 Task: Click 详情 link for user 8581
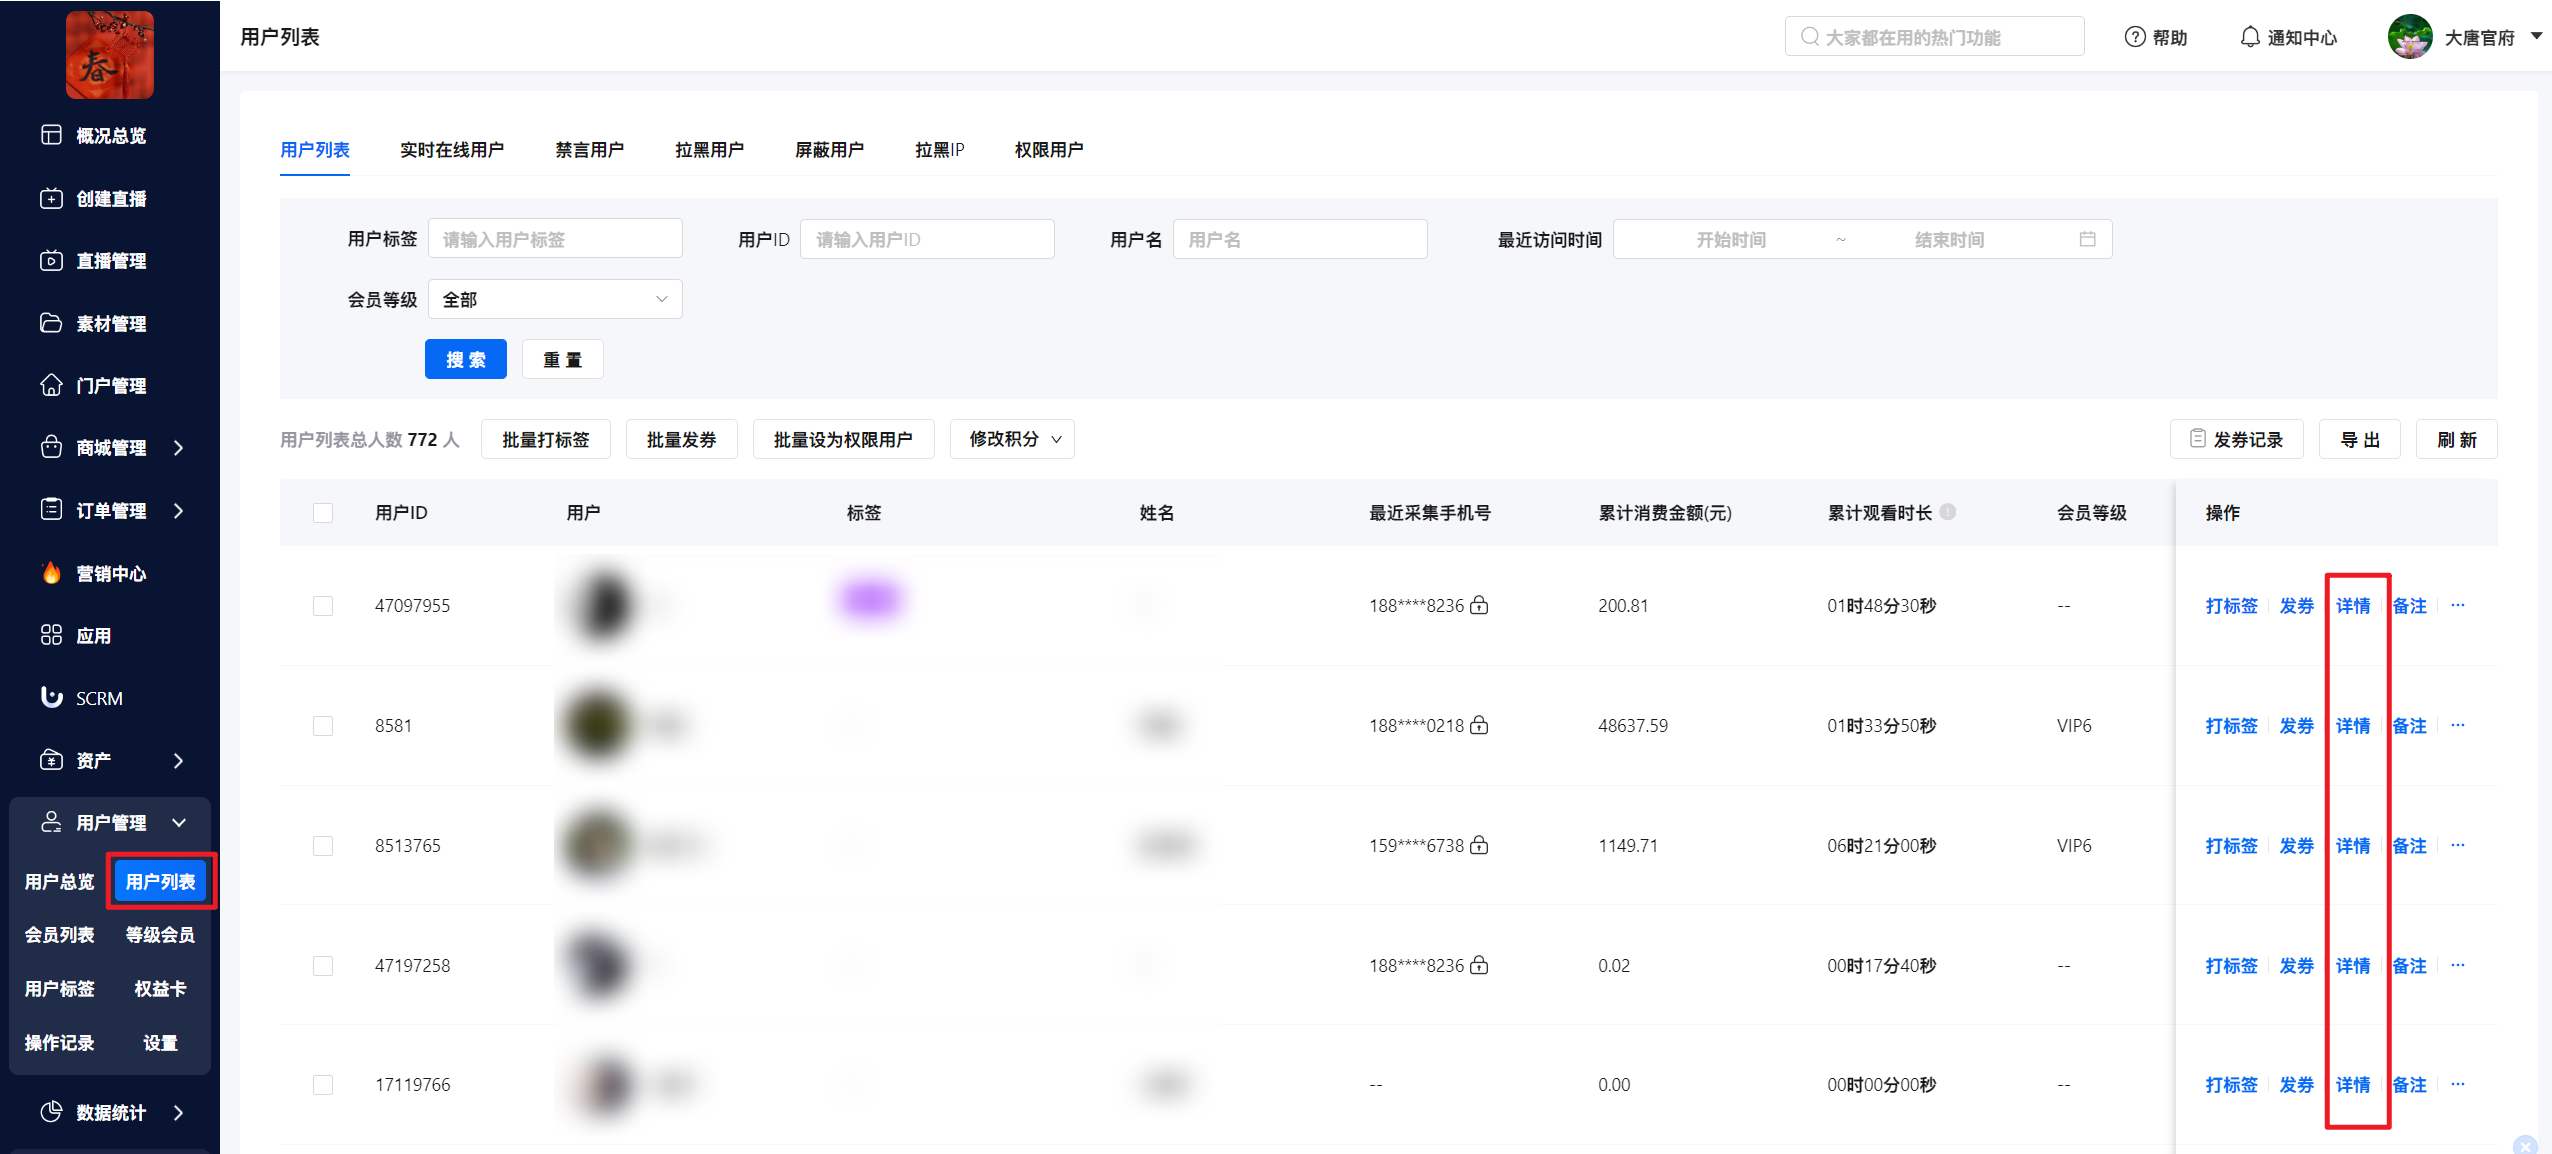[2352, 726]
